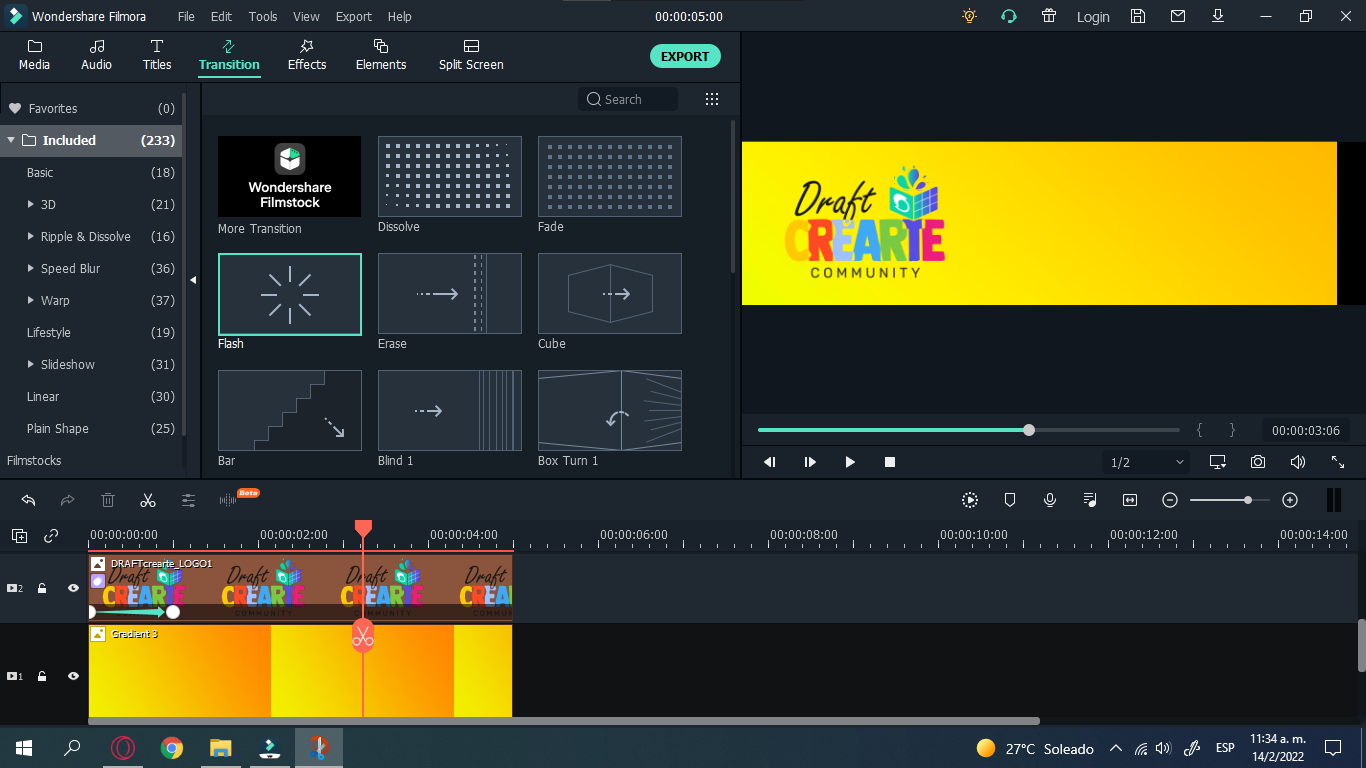Open the edit adjustments sliders icon
Viewport: 1366px width, 768px height.
(x=188, y=500)
